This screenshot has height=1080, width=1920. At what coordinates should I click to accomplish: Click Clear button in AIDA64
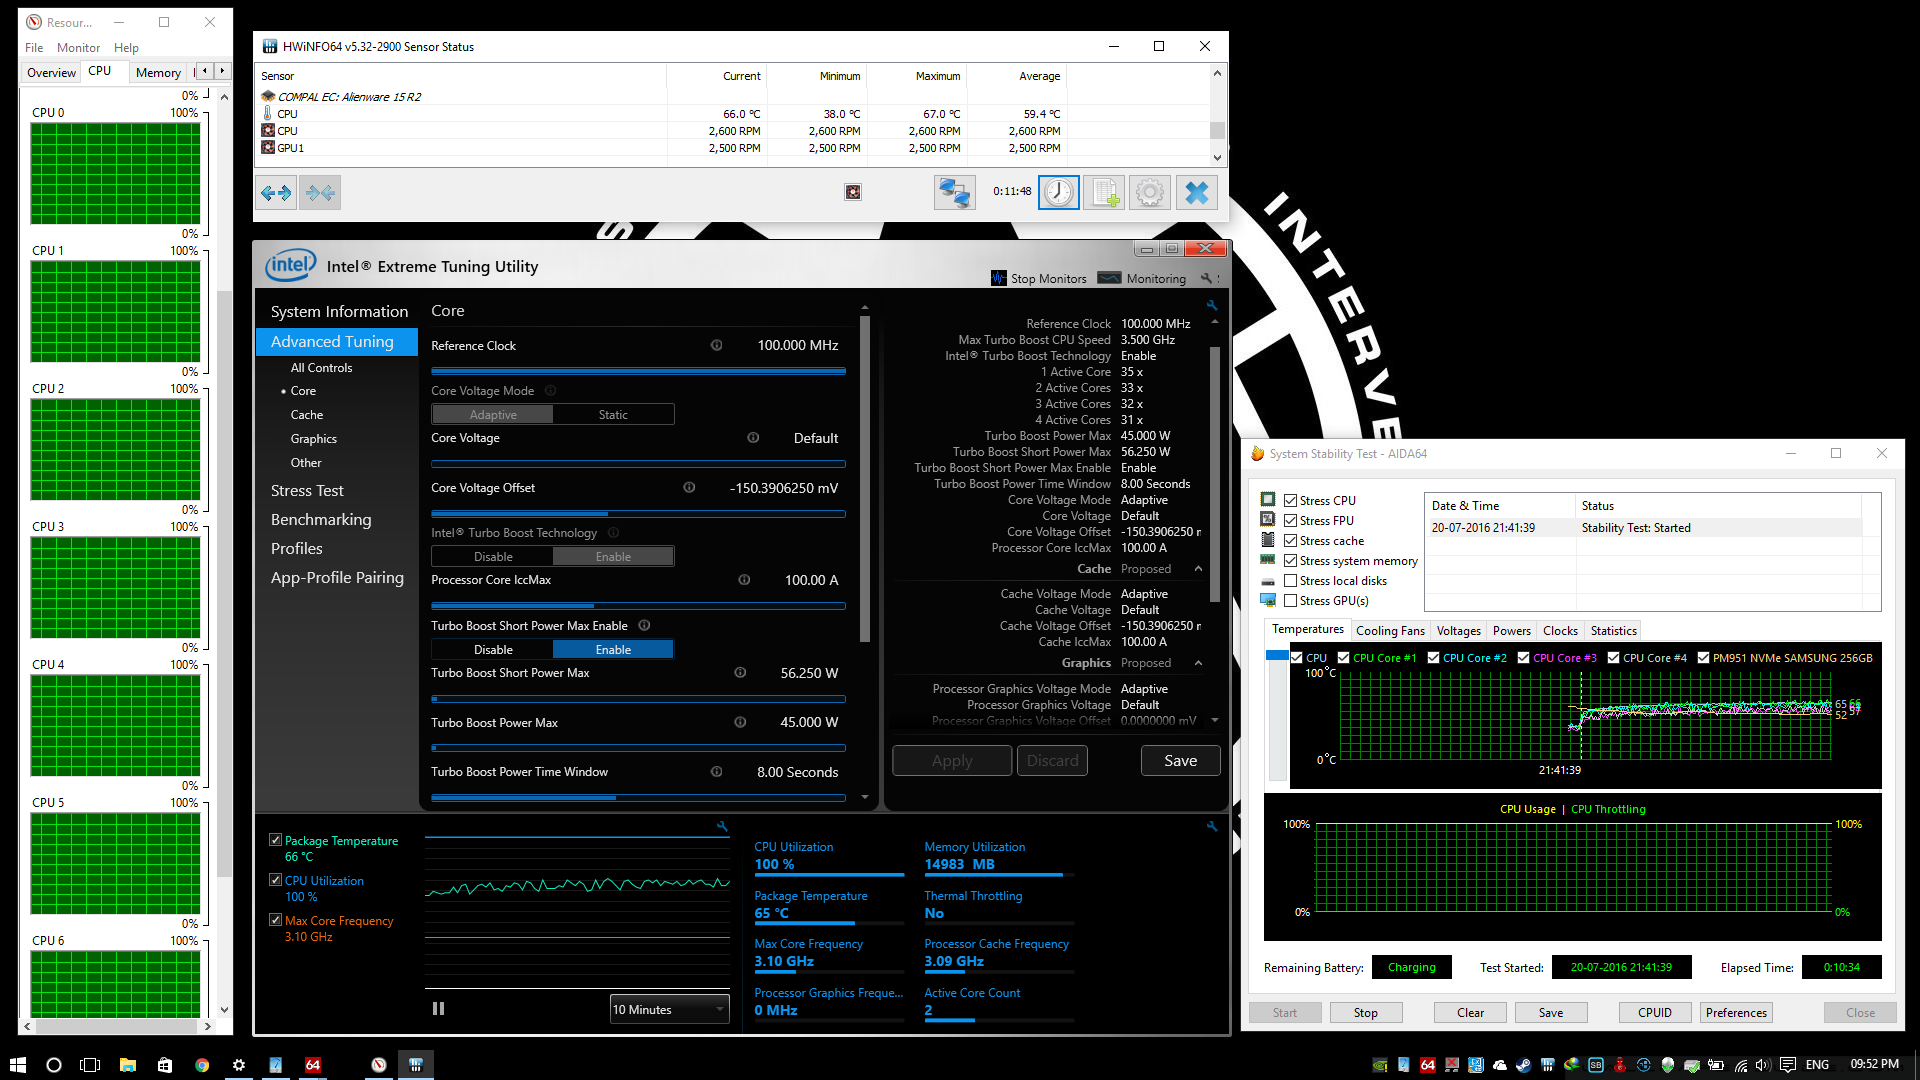point(1470,1013)
